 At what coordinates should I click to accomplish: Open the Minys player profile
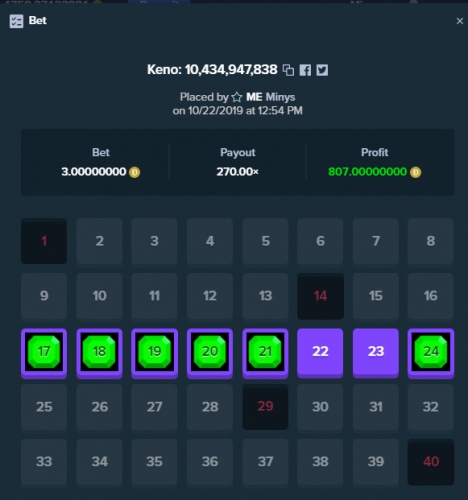[x=280, y=97]
